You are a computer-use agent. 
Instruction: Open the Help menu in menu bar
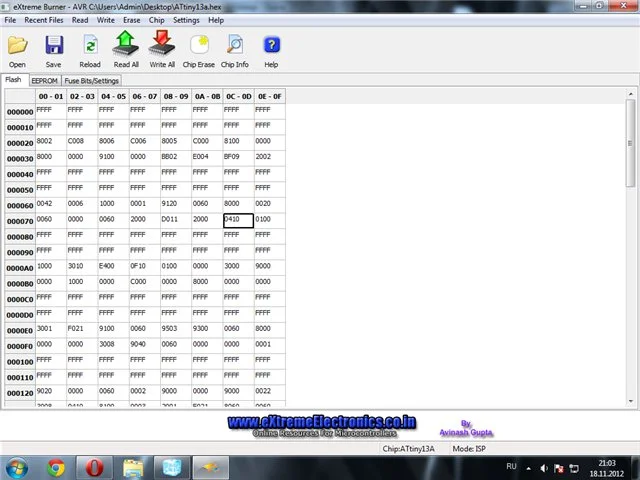(x=216, y=20)
